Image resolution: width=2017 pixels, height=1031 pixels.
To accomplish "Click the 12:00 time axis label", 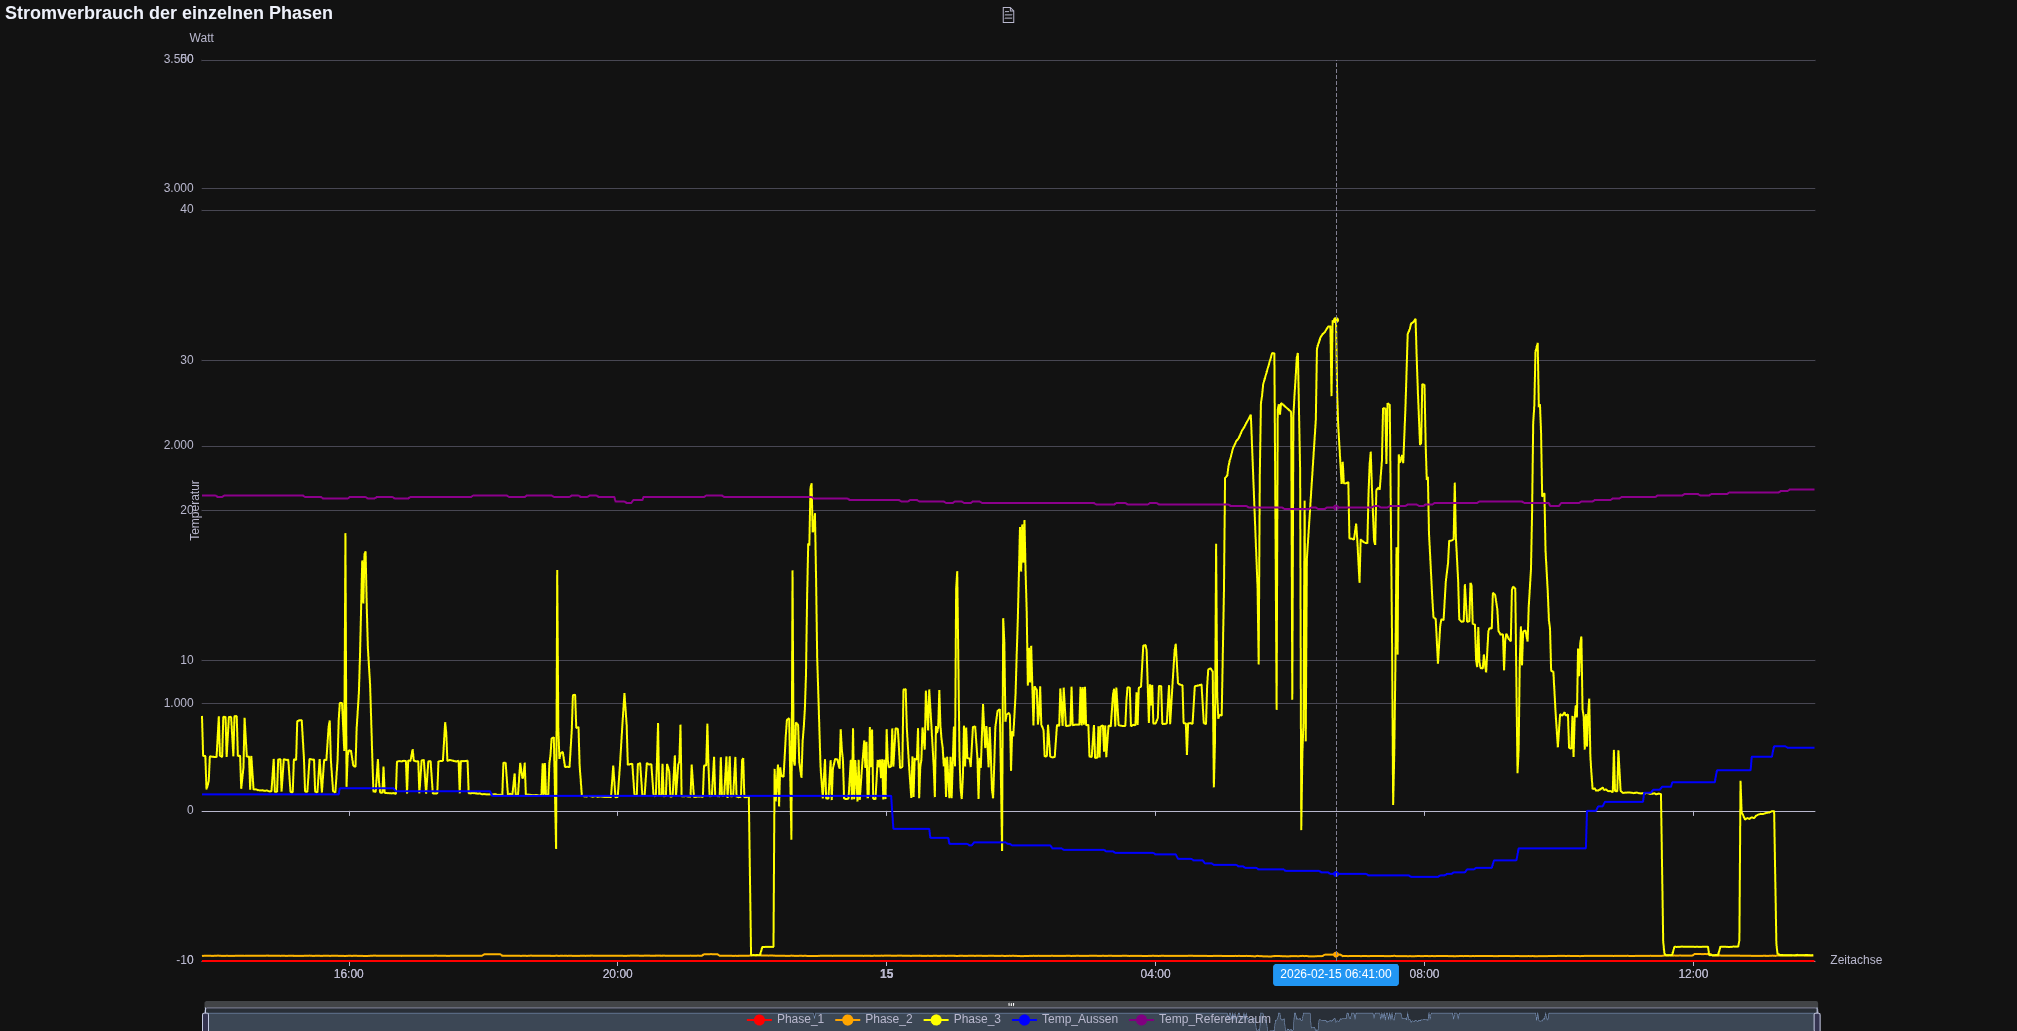I will pyautogui.click(x=1693, y=974).
